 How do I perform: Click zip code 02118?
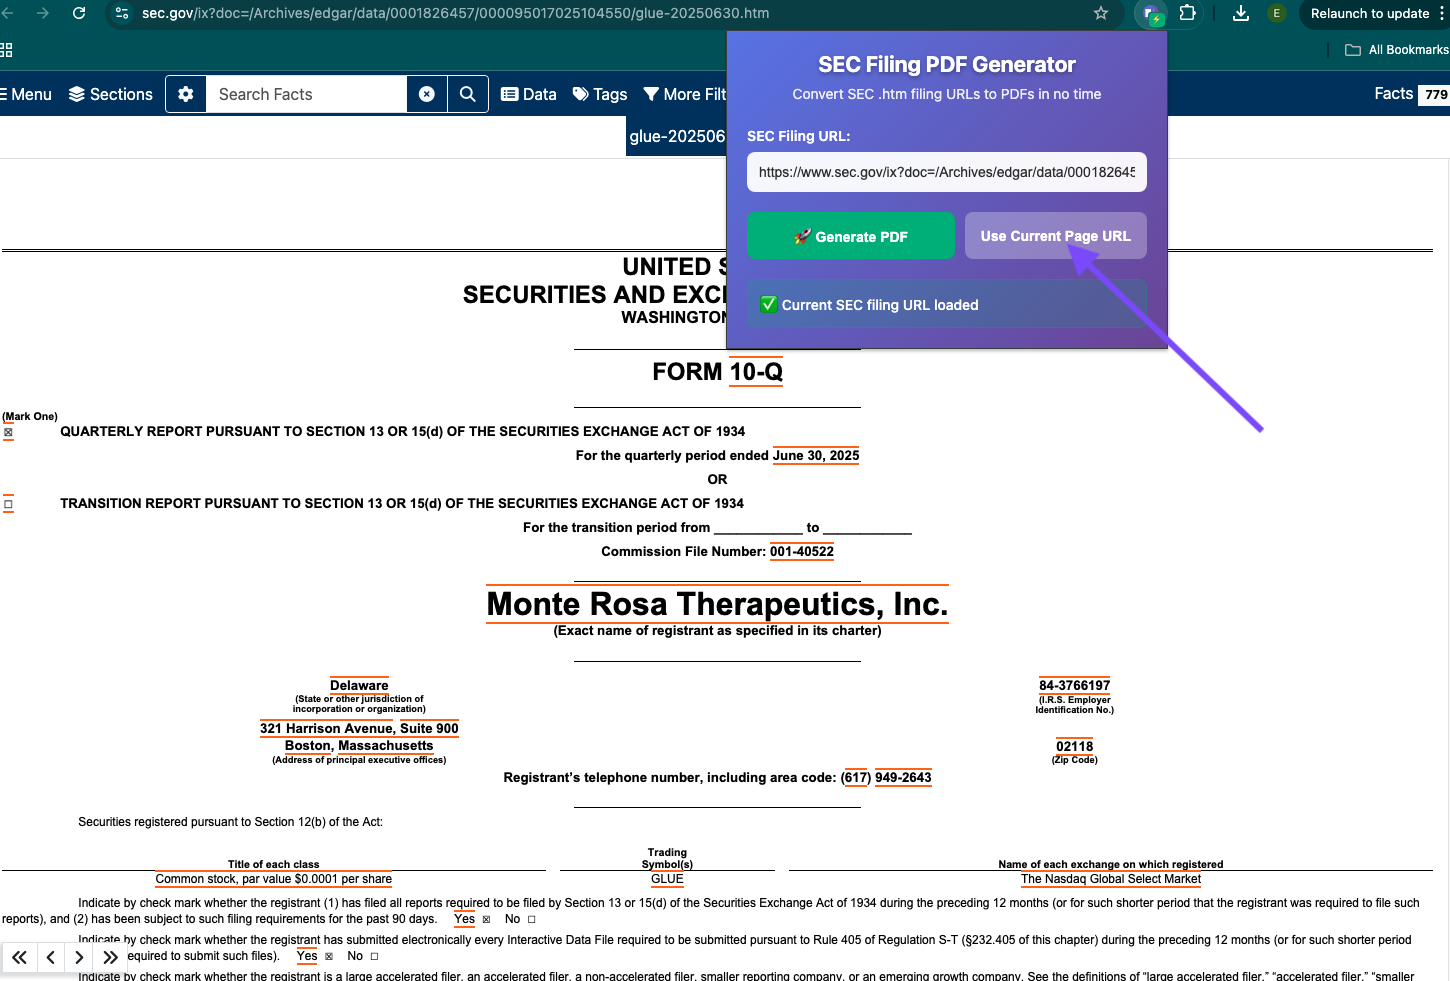(x=1075, y=746)
